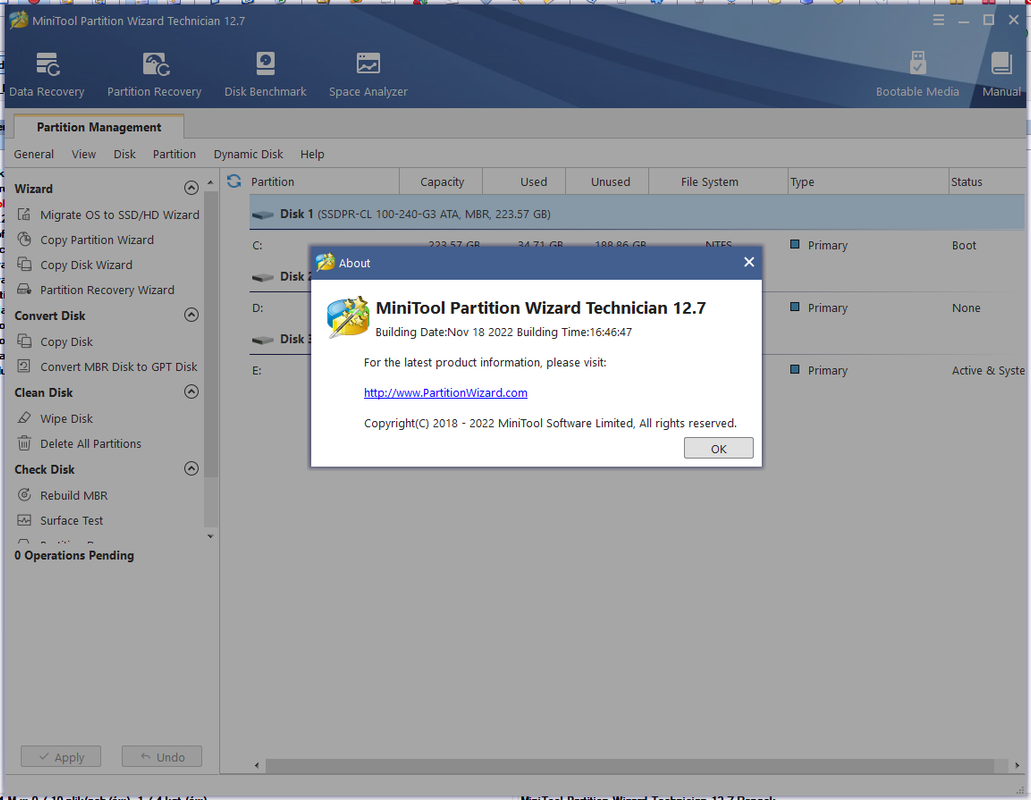Click the Apply button
This screenshot has height=800, width=1031.
tap(61, 757)
